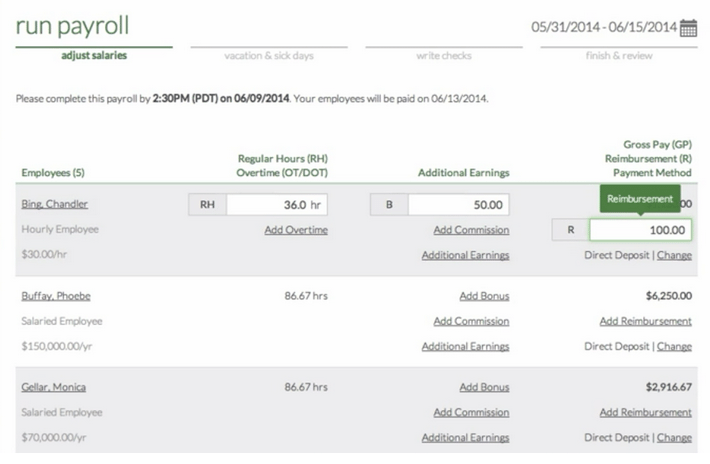
Task: Add Bonus for Phoebe Buffay
Action: pos(485,296)
